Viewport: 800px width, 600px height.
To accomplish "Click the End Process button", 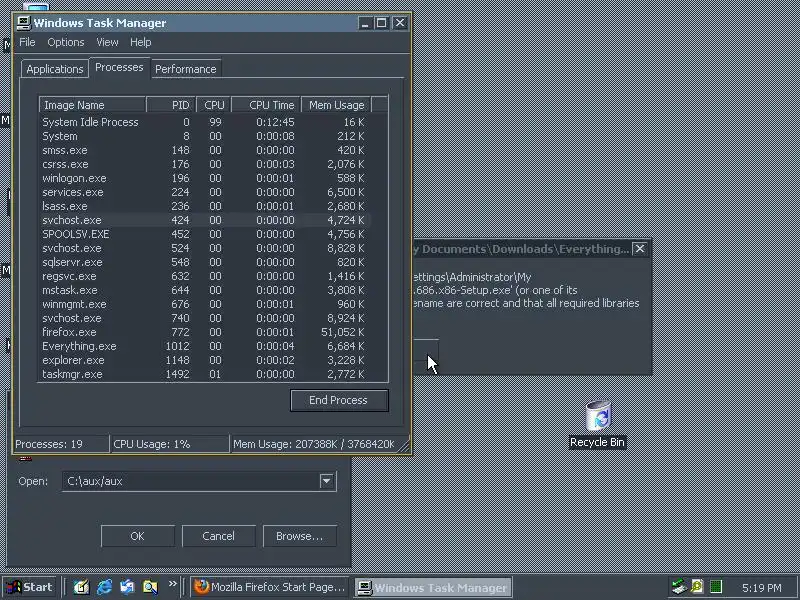I will click(339, 401).
